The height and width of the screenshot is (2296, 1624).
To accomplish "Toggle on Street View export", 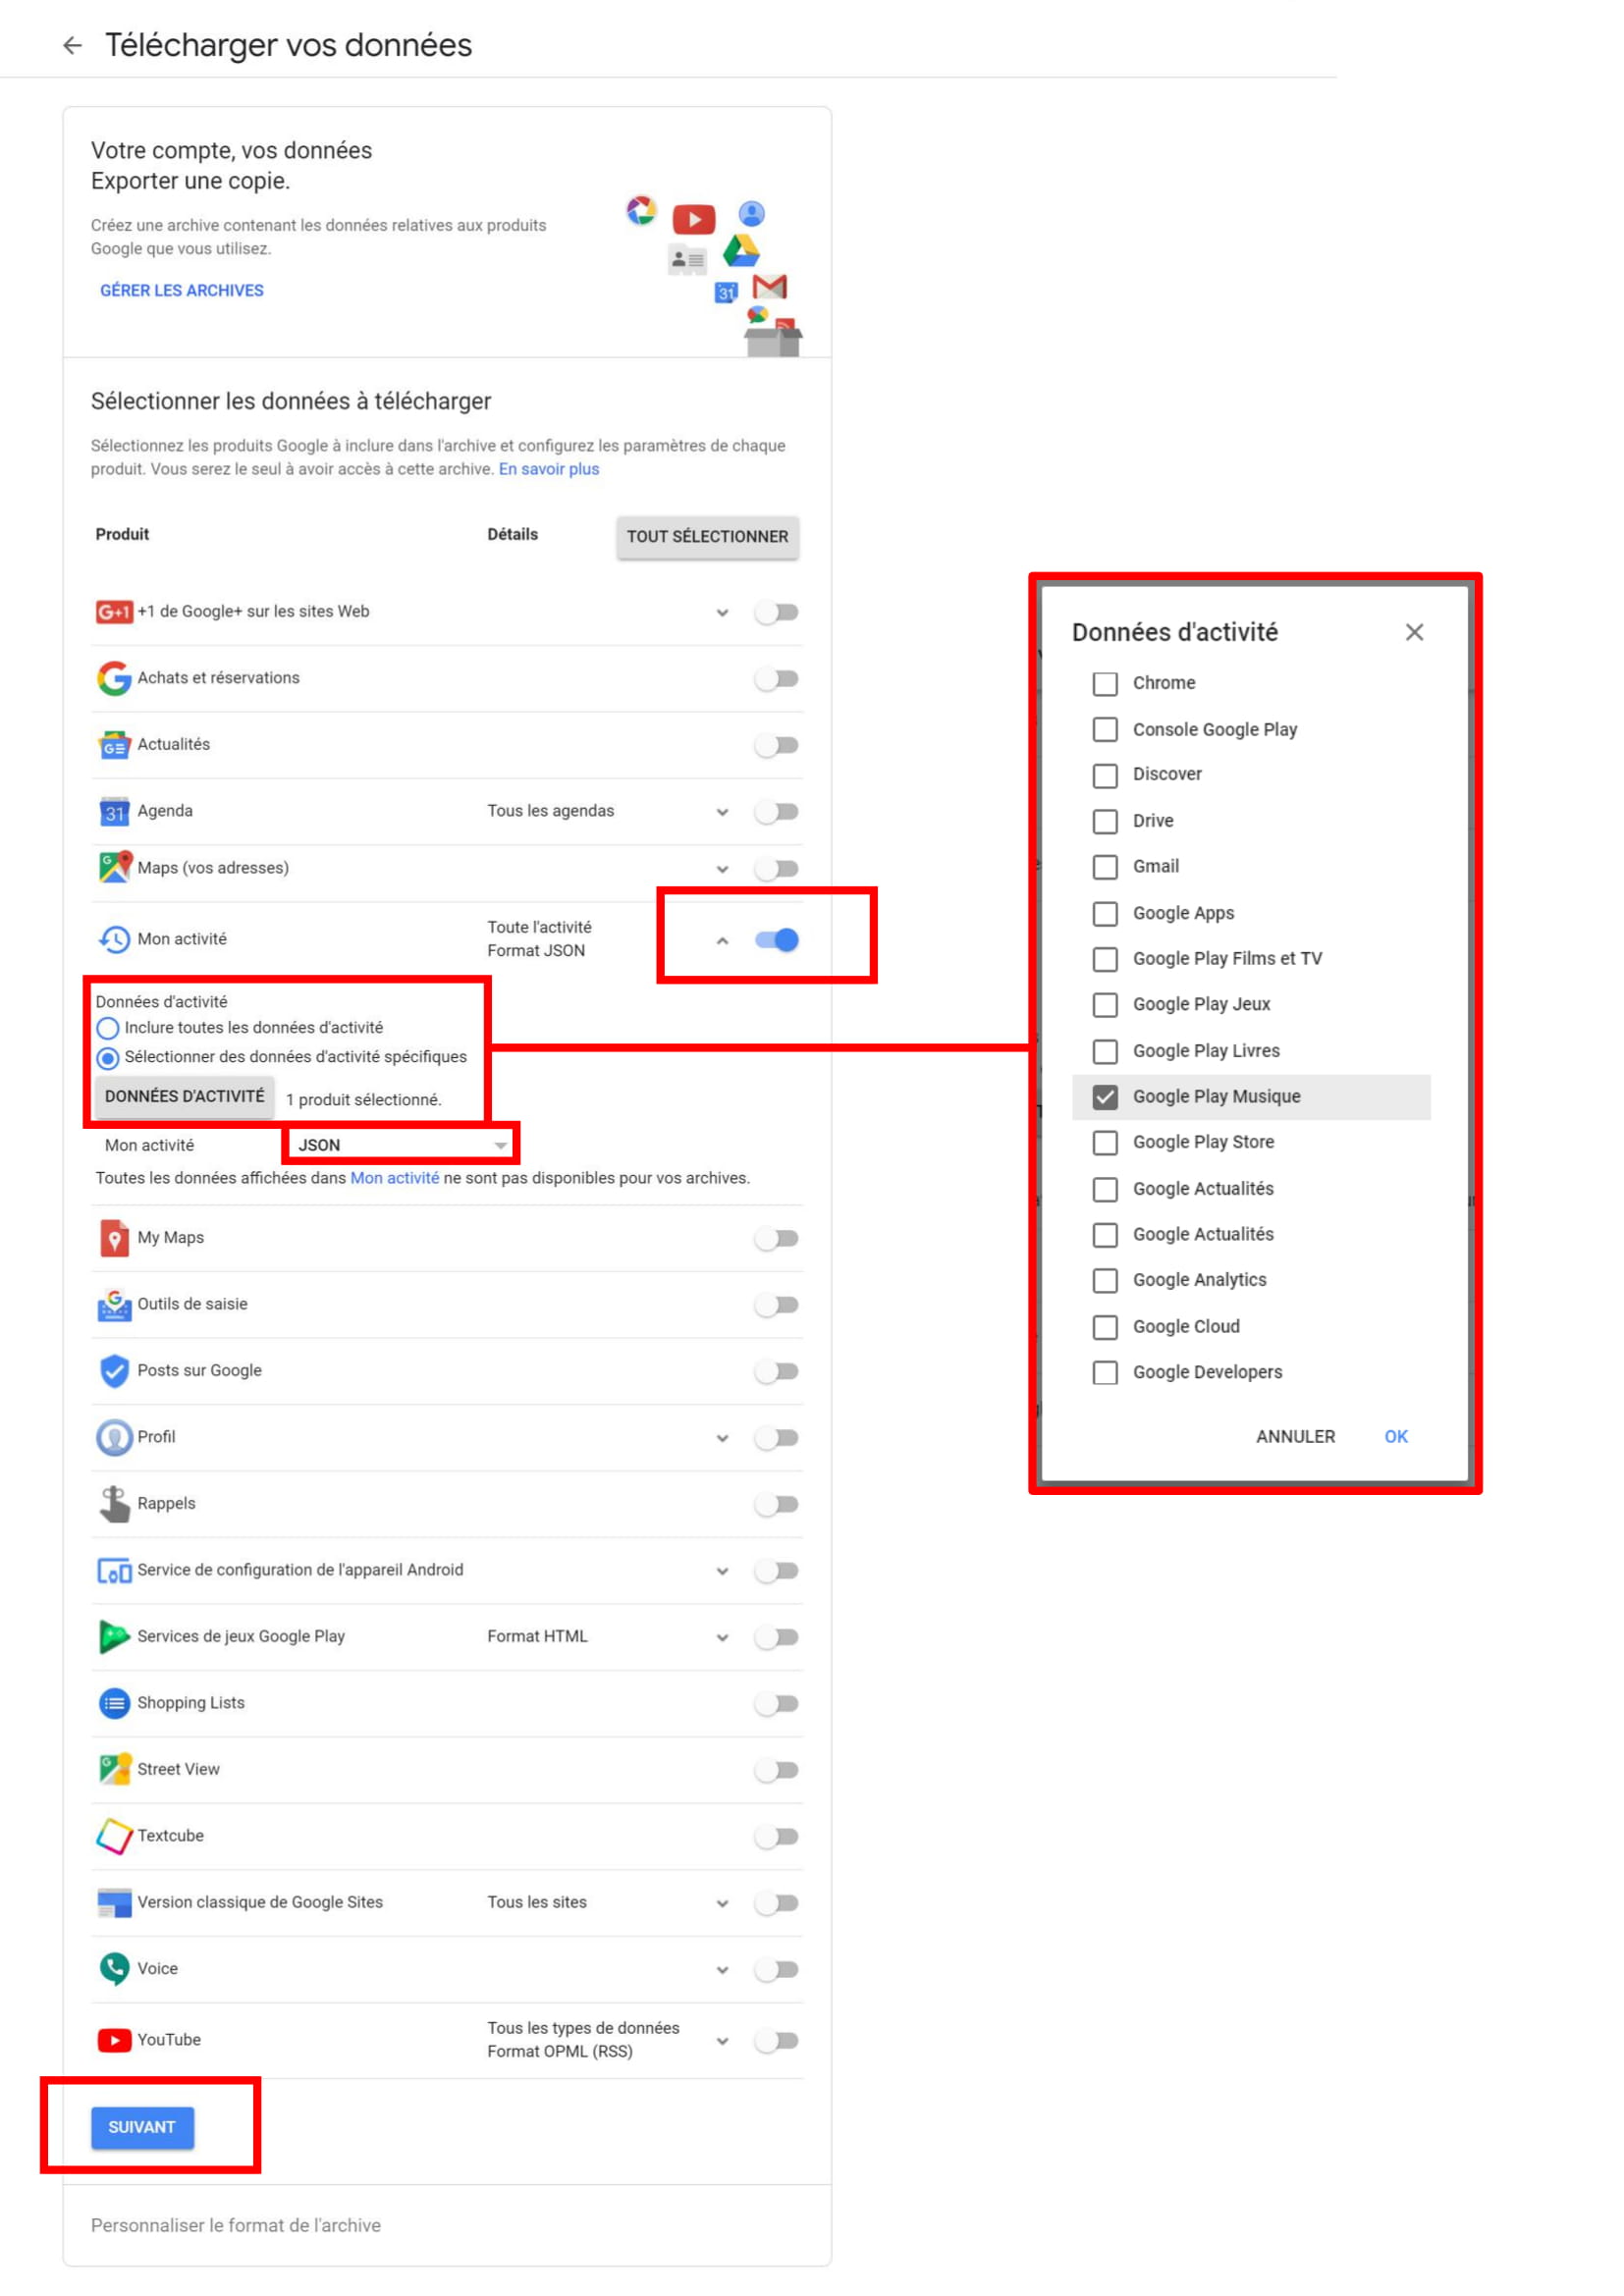I will pyautogui.click(x=777, y=1771).
